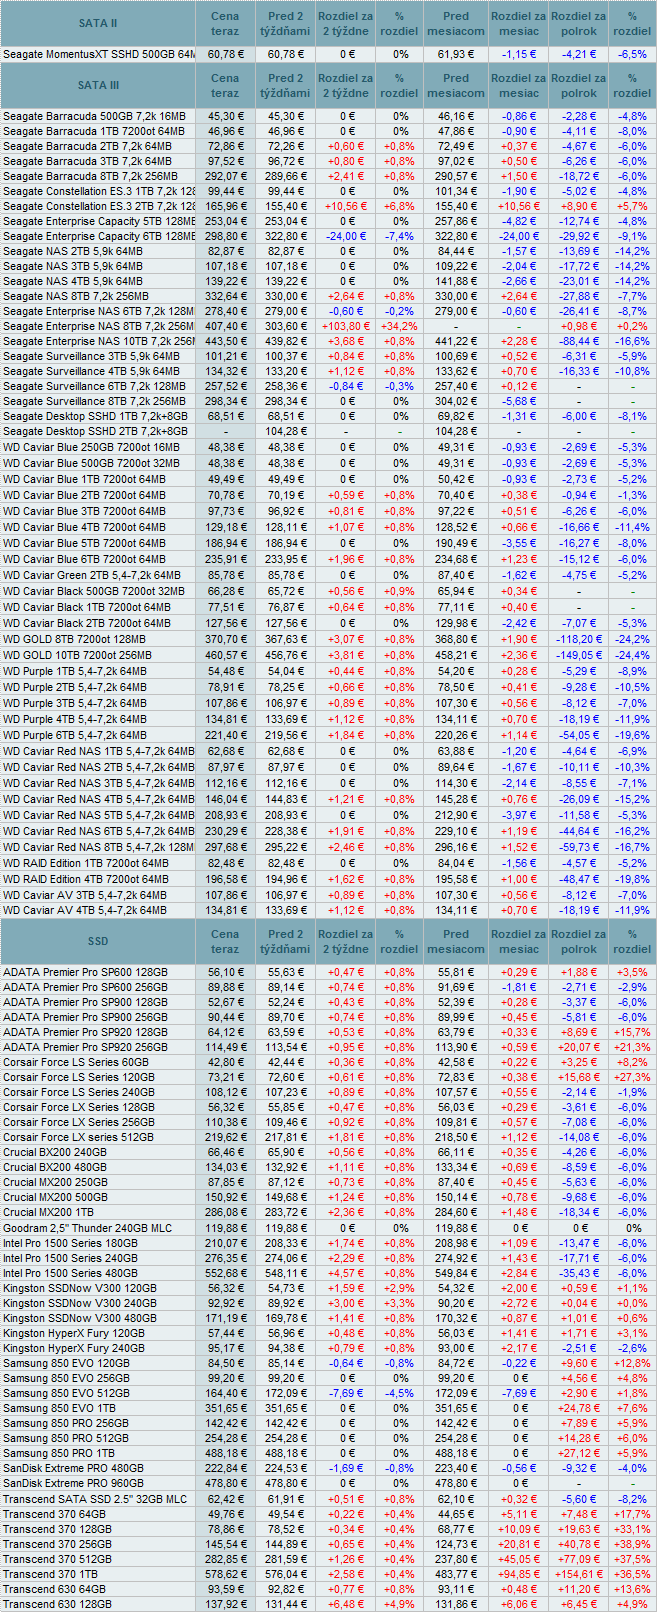
Task: Click the SSD section header
Action: [98, 942]
